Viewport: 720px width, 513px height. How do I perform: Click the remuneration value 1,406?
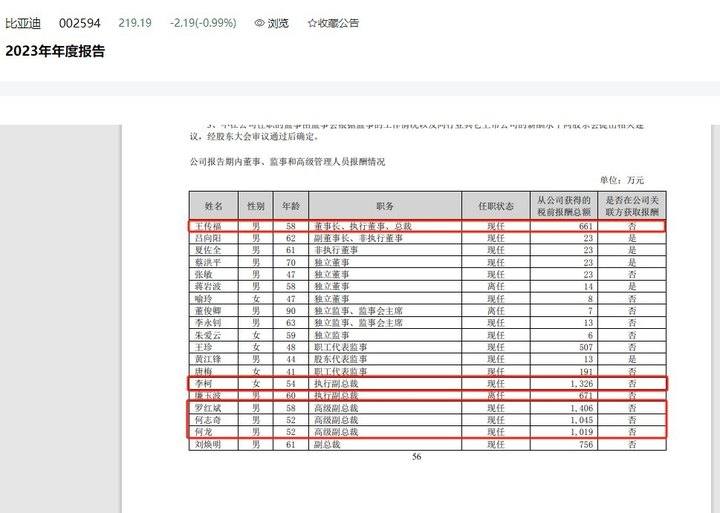(582, 408)
